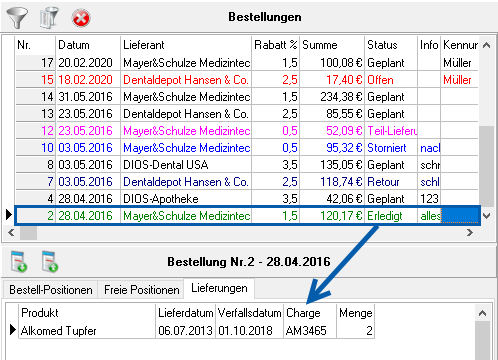Image resolution: width=498 pixels, height=360 pixels.
Task: Click the sum 17,40 € cell
Action: [x=332, y=80]
